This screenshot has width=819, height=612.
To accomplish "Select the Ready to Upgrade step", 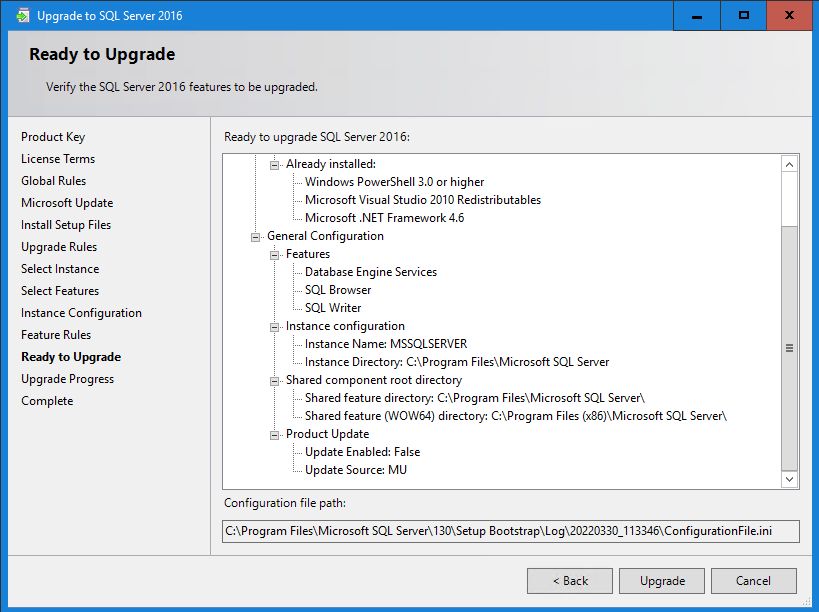I will (x=71, y=357).
